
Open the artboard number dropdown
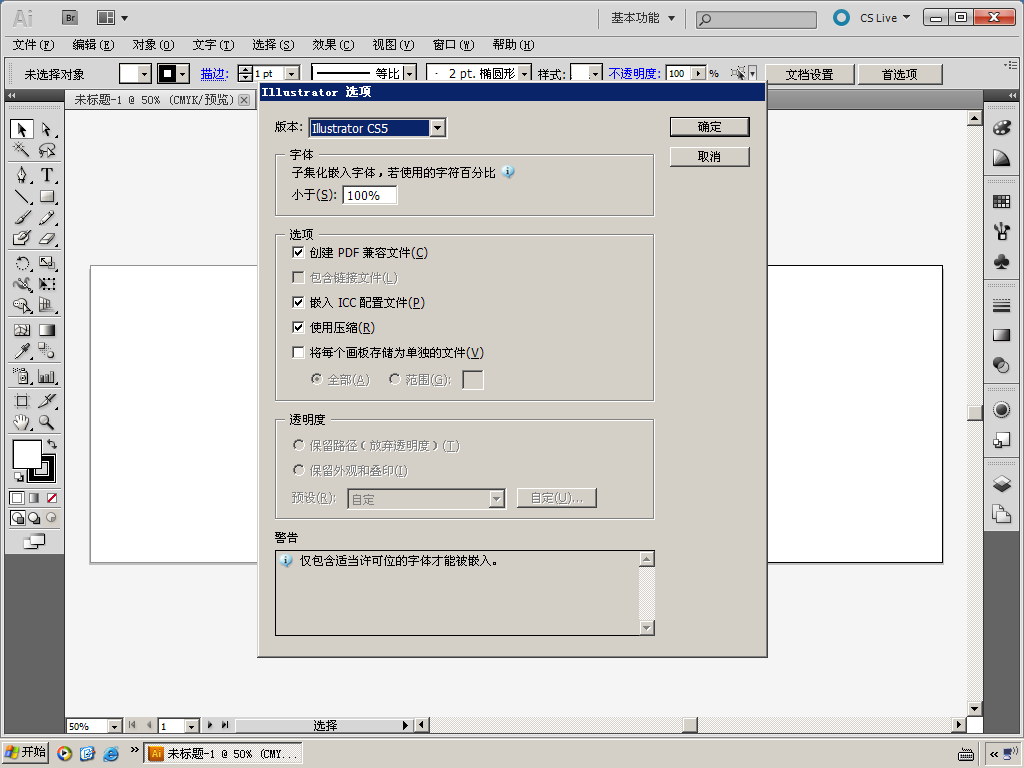[x=191, y=726]
